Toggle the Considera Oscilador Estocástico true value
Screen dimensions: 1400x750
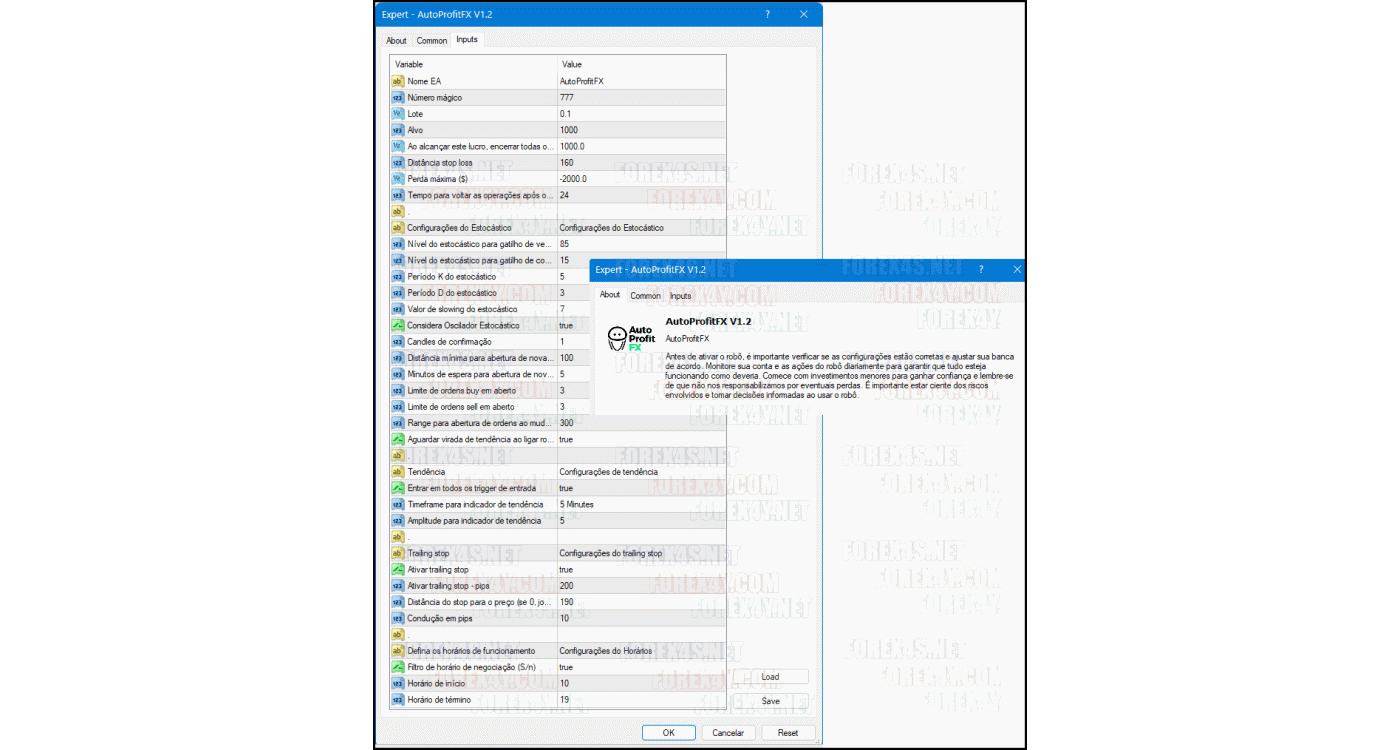[566, 326]
